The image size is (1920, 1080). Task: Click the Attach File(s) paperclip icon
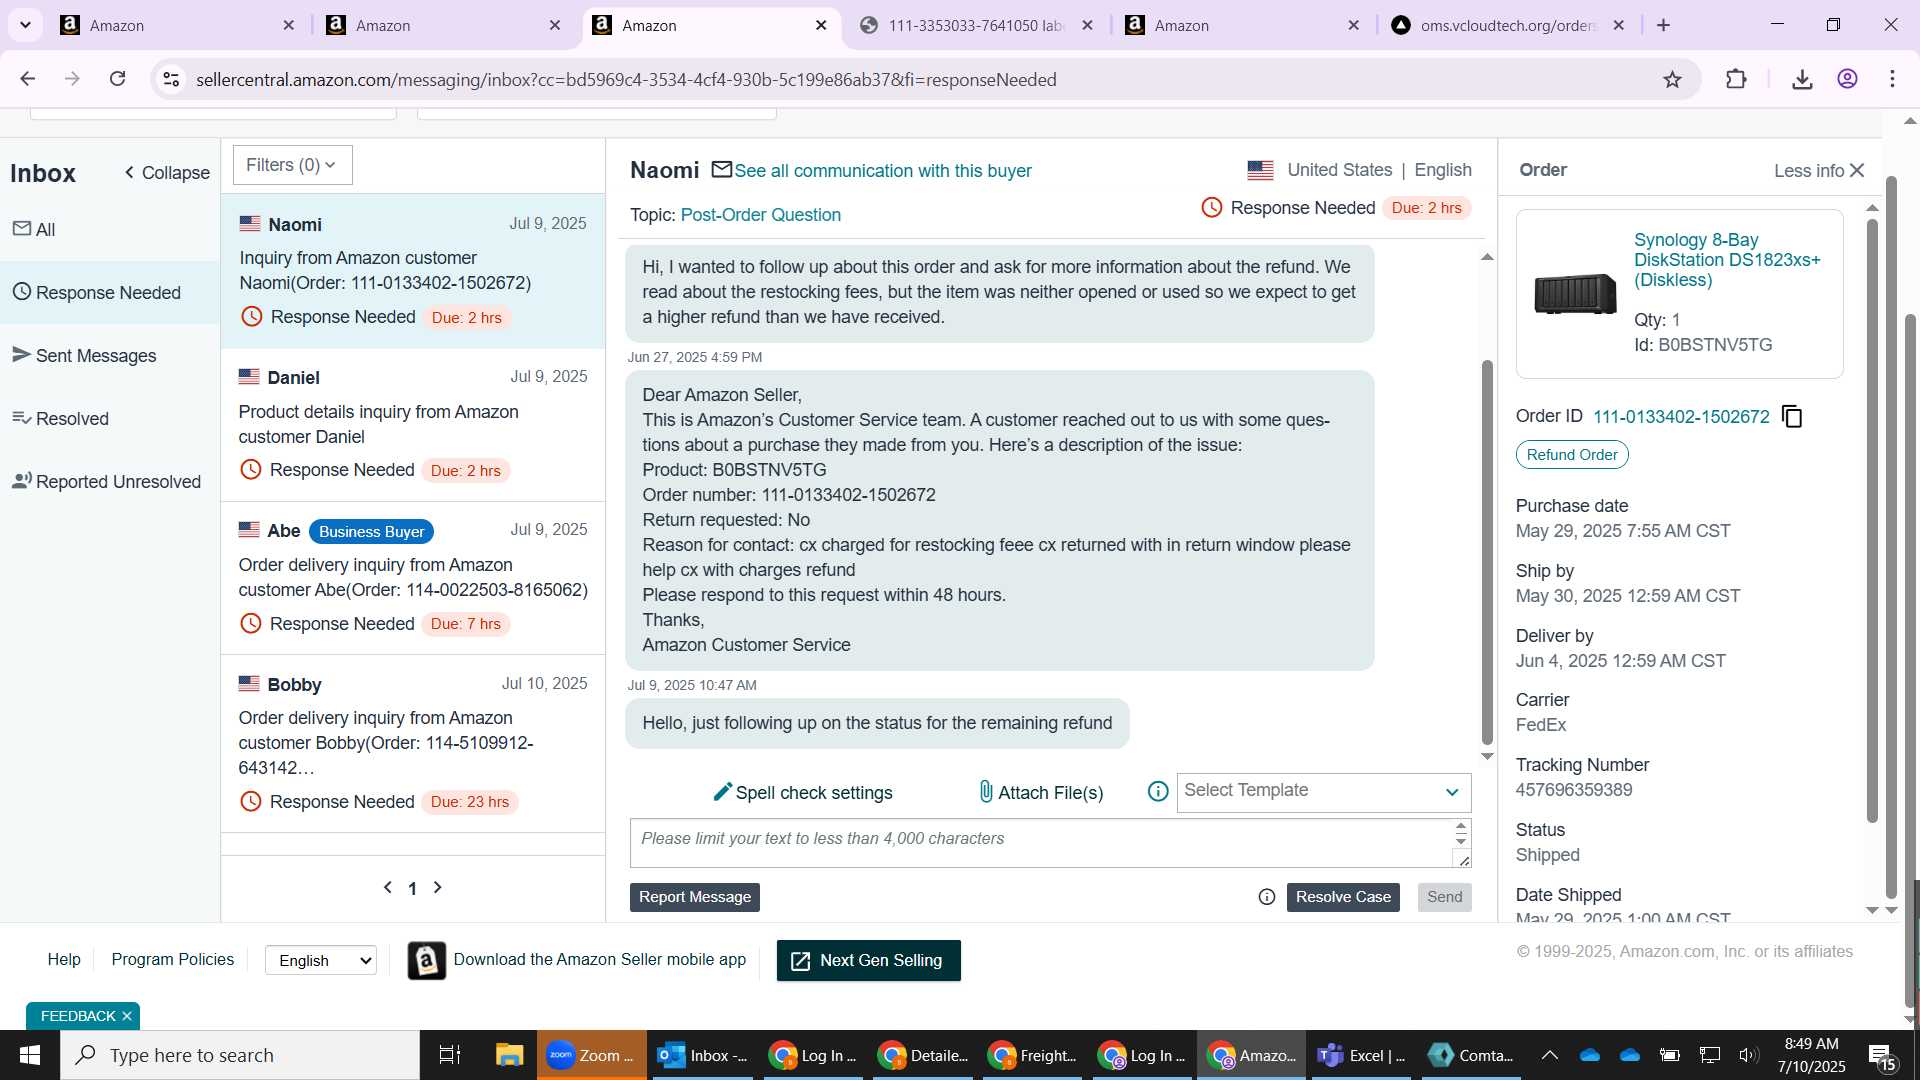pyautogui.click(x=986, y=792)
